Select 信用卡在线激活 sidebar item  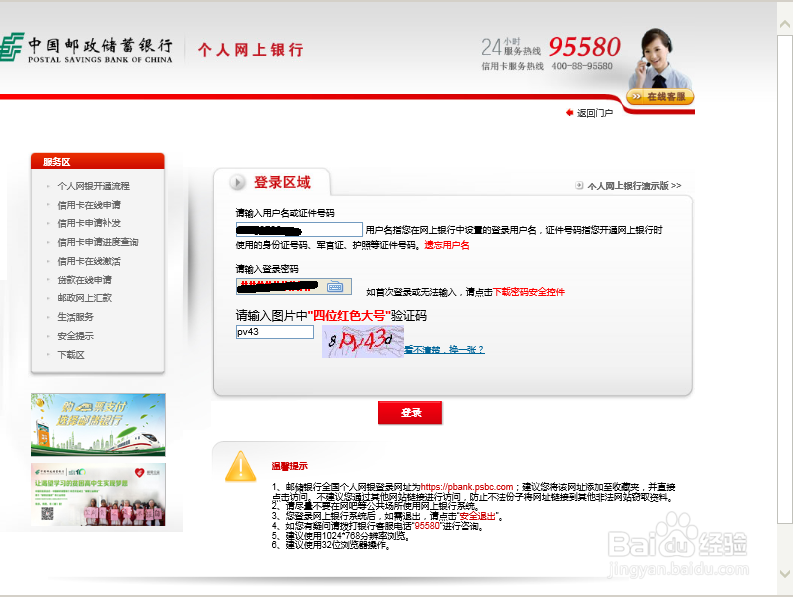[x=89, y=261]
